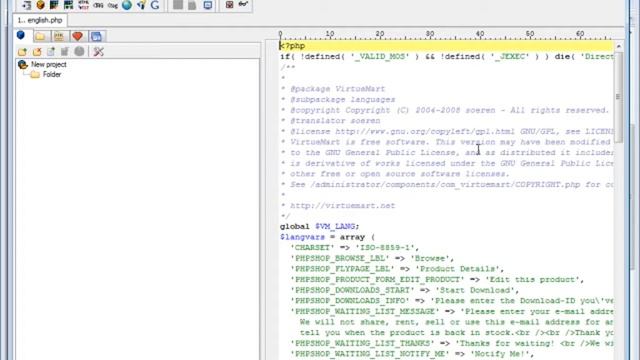Add file to project icon
This screenshot has width=640, height=360.
[51, 52]
